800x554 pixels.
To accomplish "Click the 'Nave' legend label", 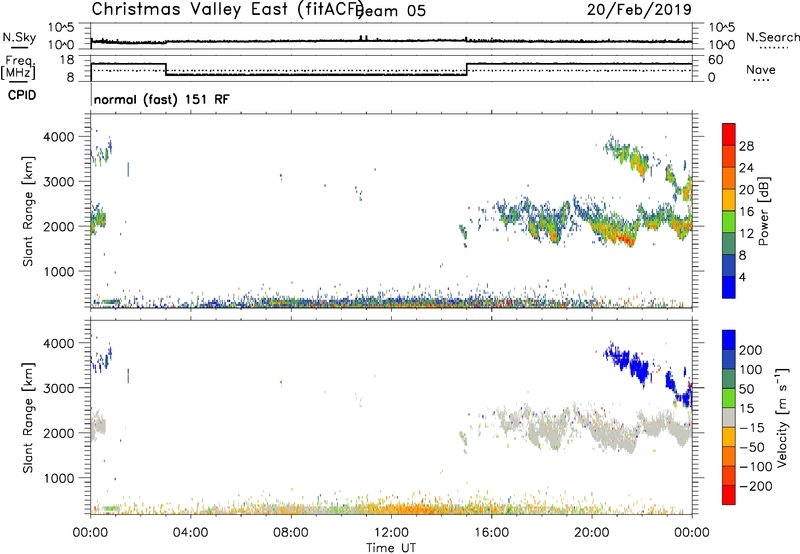I will click(x=761, y=69).
